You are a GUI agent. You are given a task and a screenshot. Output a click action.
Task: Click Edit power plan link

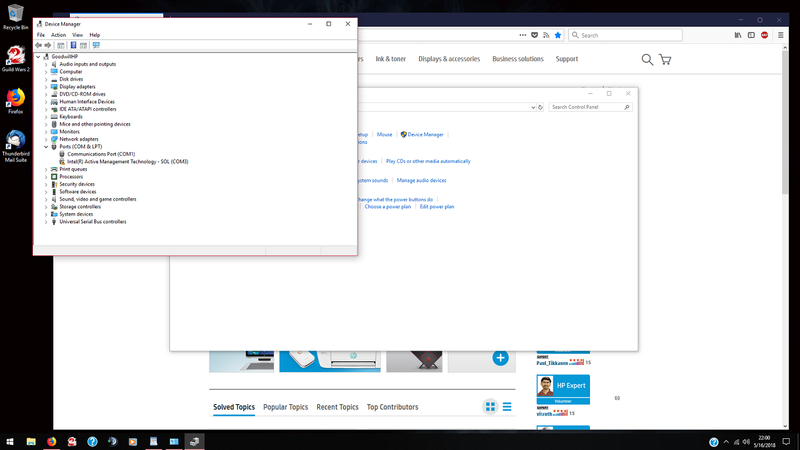coord(437,207)
